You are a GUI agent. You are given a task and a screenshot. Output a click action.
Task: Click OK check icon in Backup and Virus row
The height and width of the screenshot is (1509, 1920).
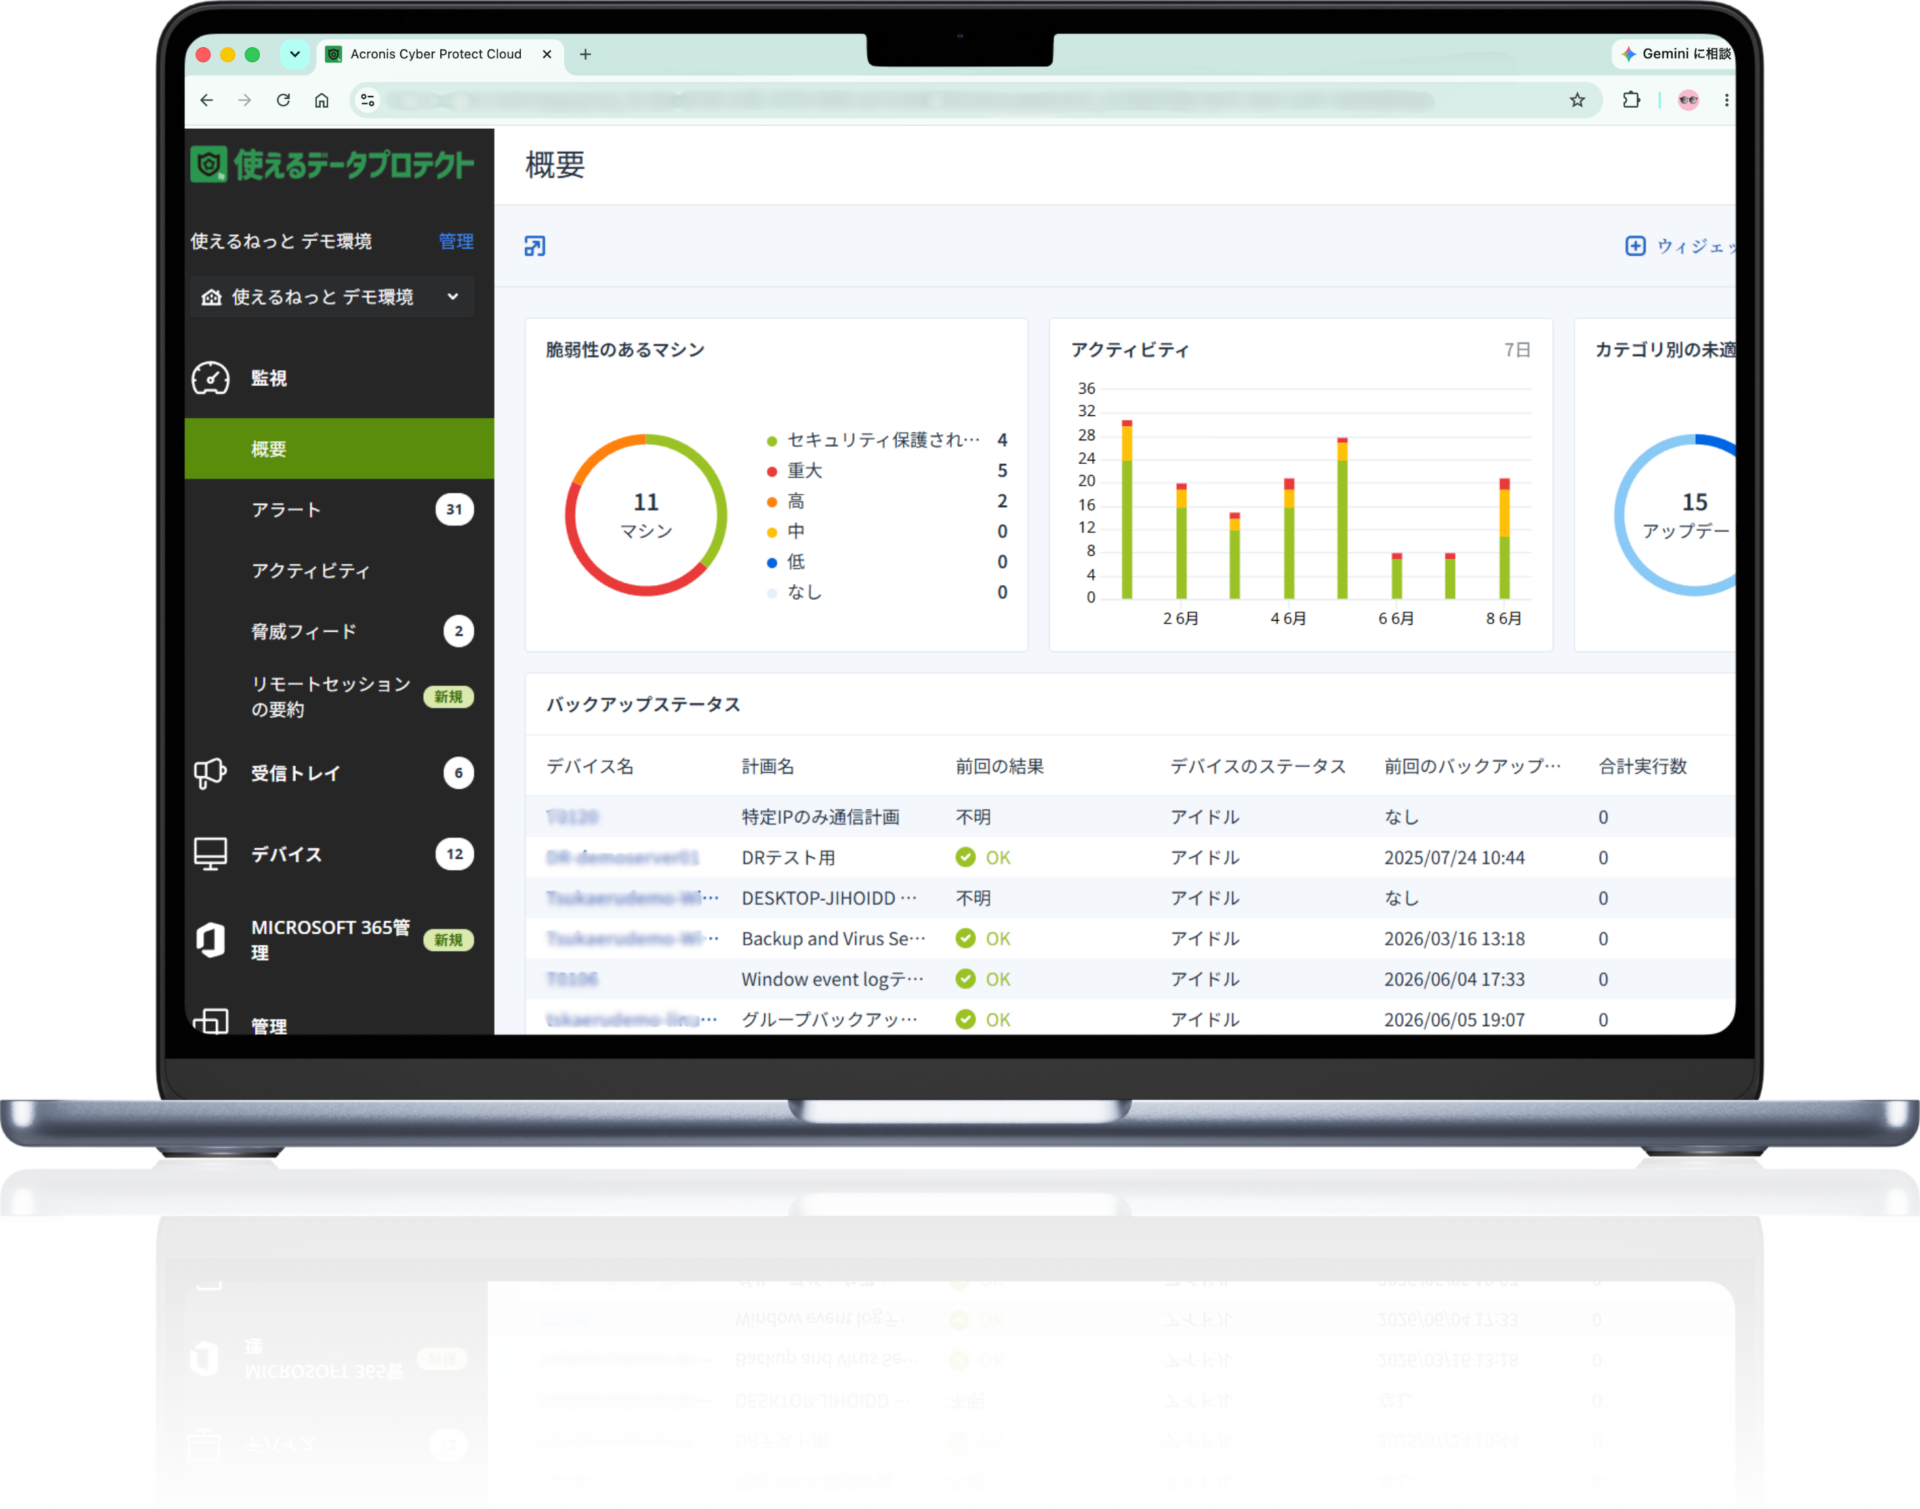(x=965, y=939)
